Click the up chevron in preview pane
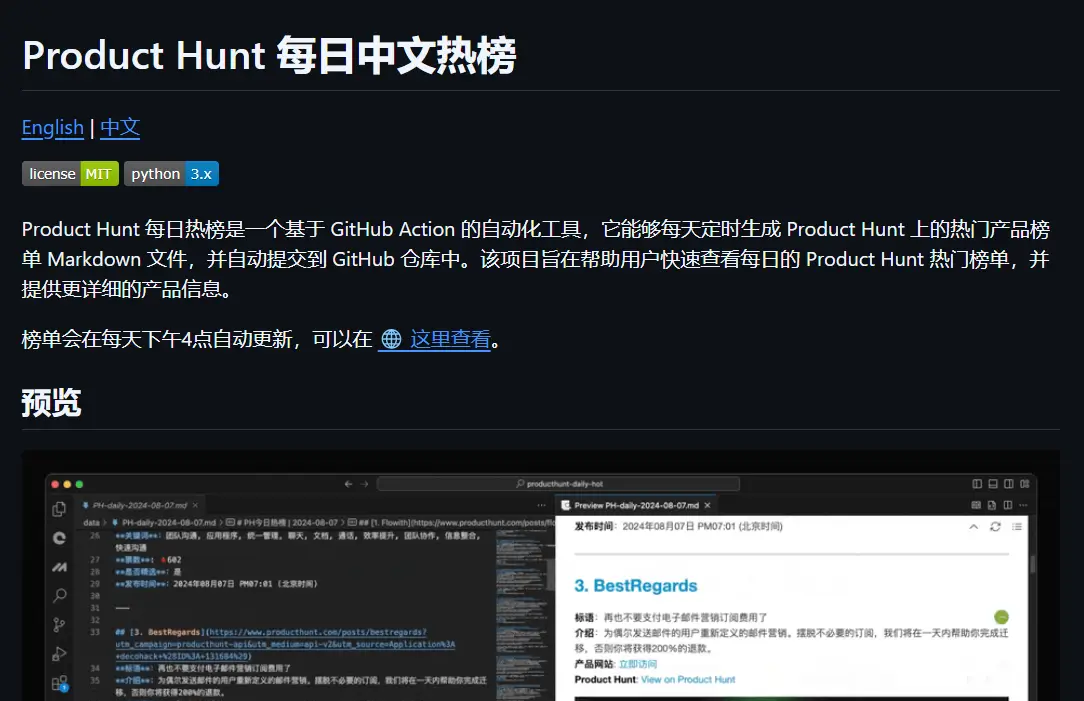The width and height of the screenshot is (1084, 701). point(973,526)
